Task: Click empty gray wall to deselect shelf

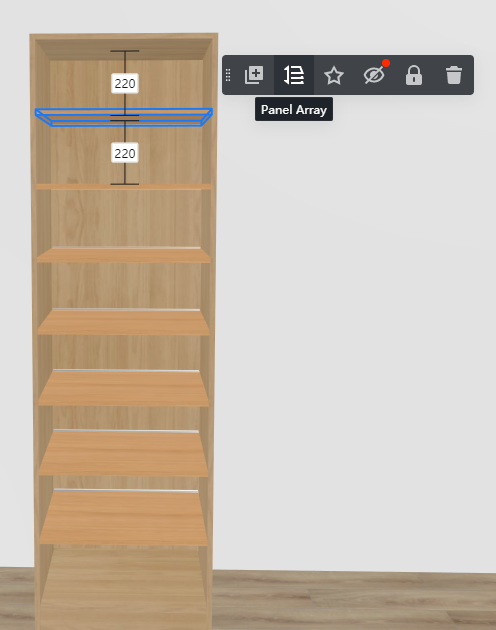Action: point(354,321)
